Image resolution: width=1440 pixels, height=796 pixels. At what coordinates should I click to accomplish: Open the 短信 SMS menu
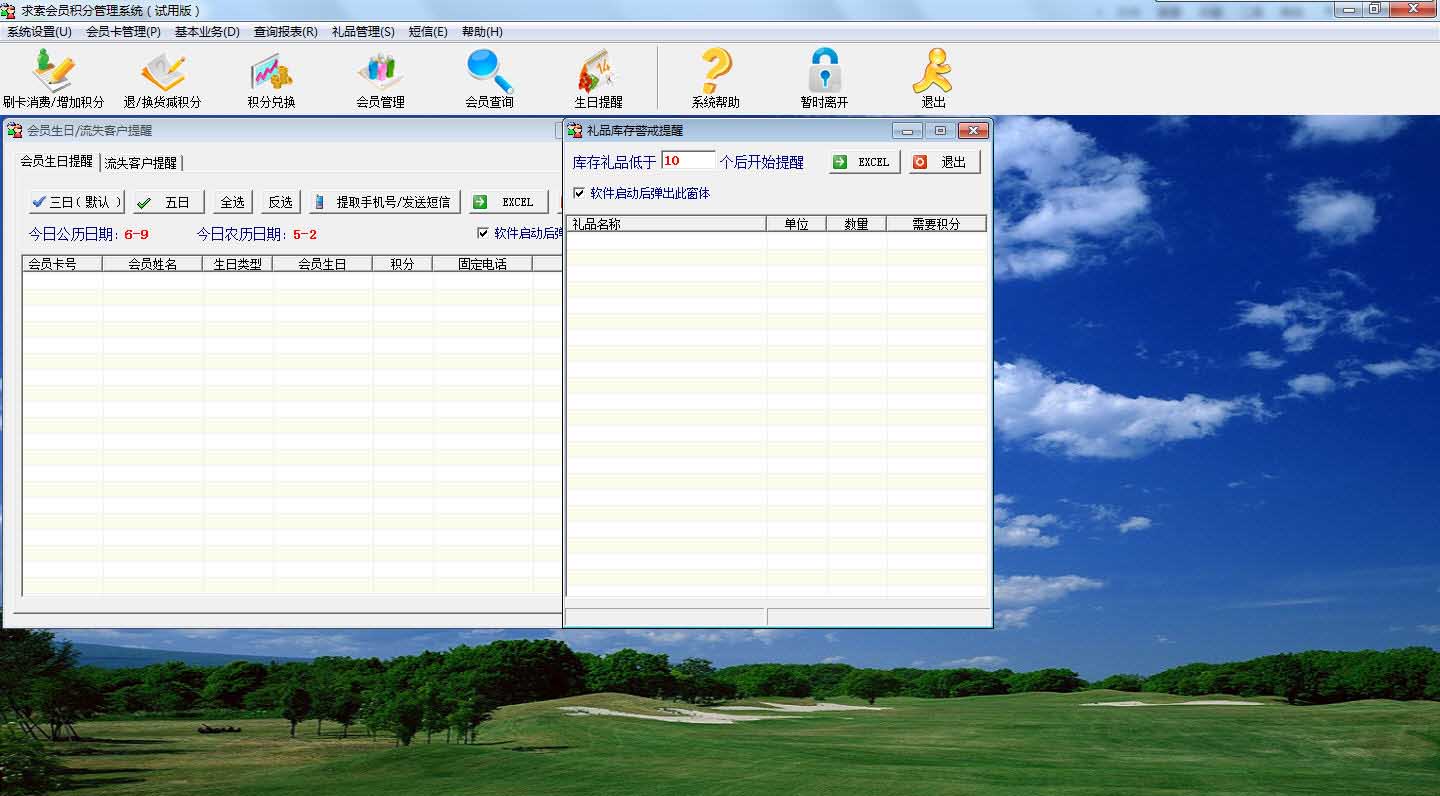point(428,31)
